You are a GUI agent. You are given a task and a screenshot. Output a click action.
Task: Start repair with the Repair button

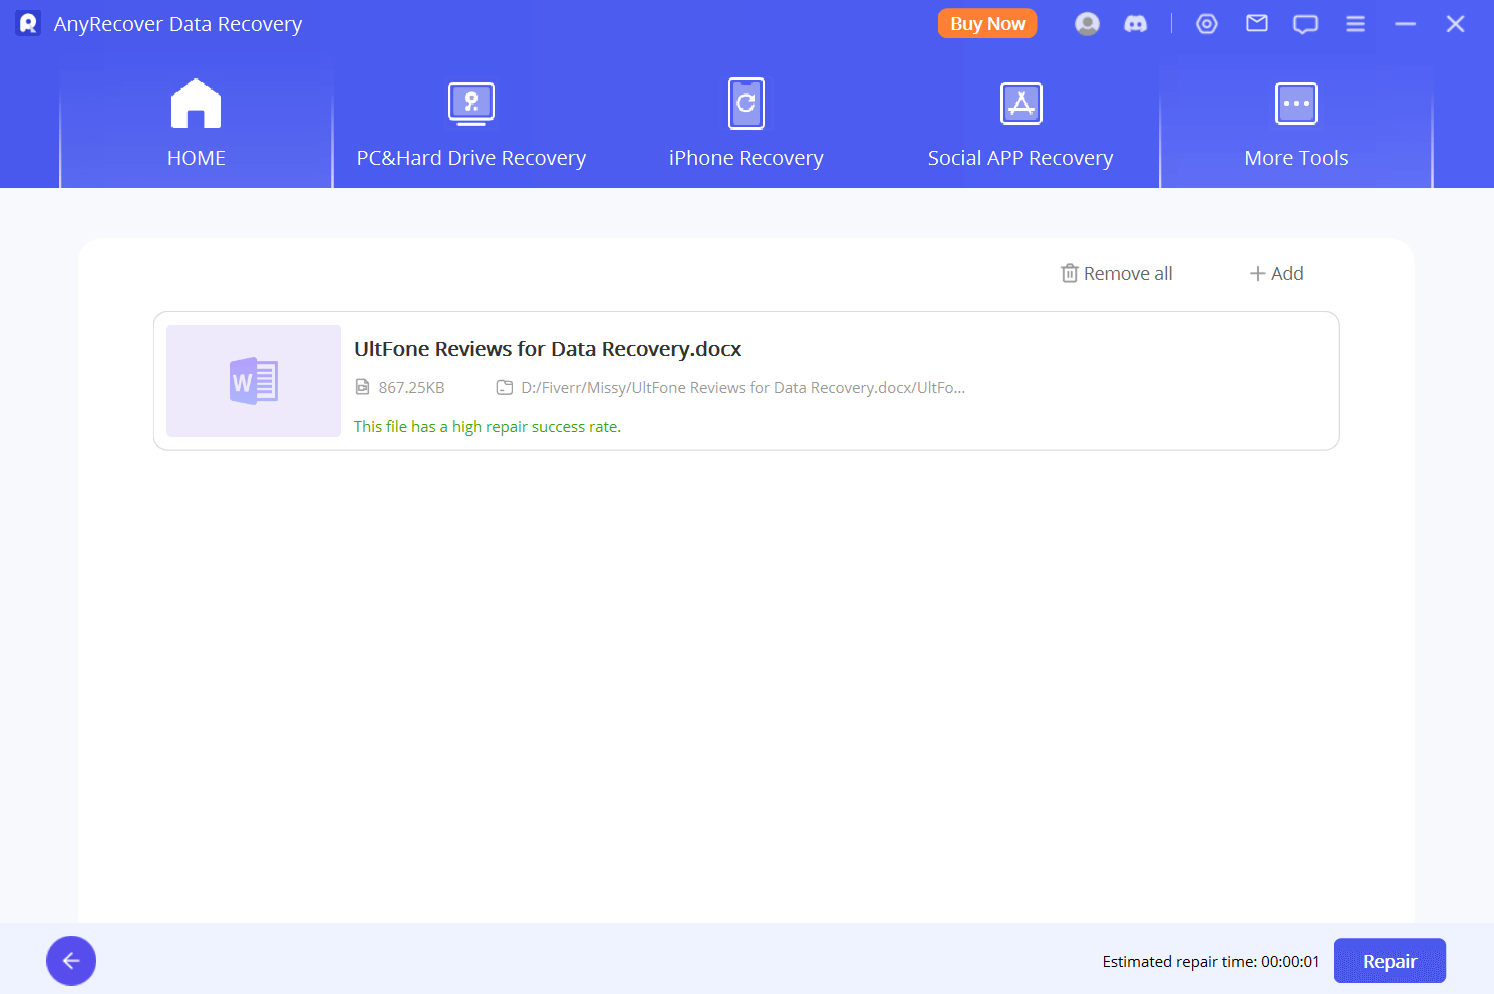tap(1389, 961)
